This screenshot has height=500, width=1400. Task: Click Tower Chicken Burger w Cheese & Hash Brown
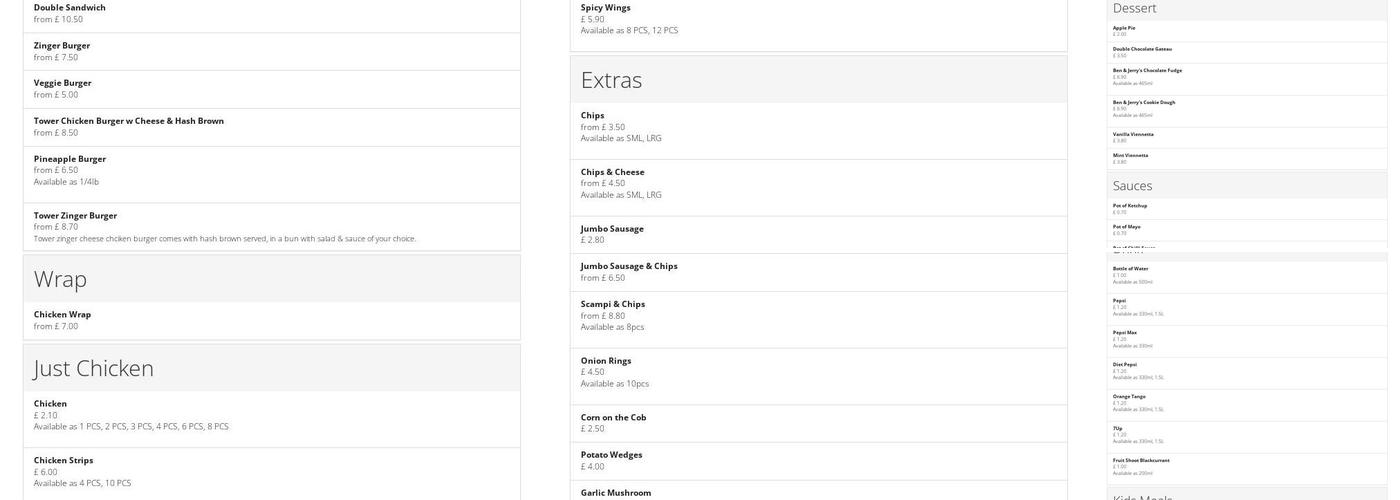click(x=129, y=121)
